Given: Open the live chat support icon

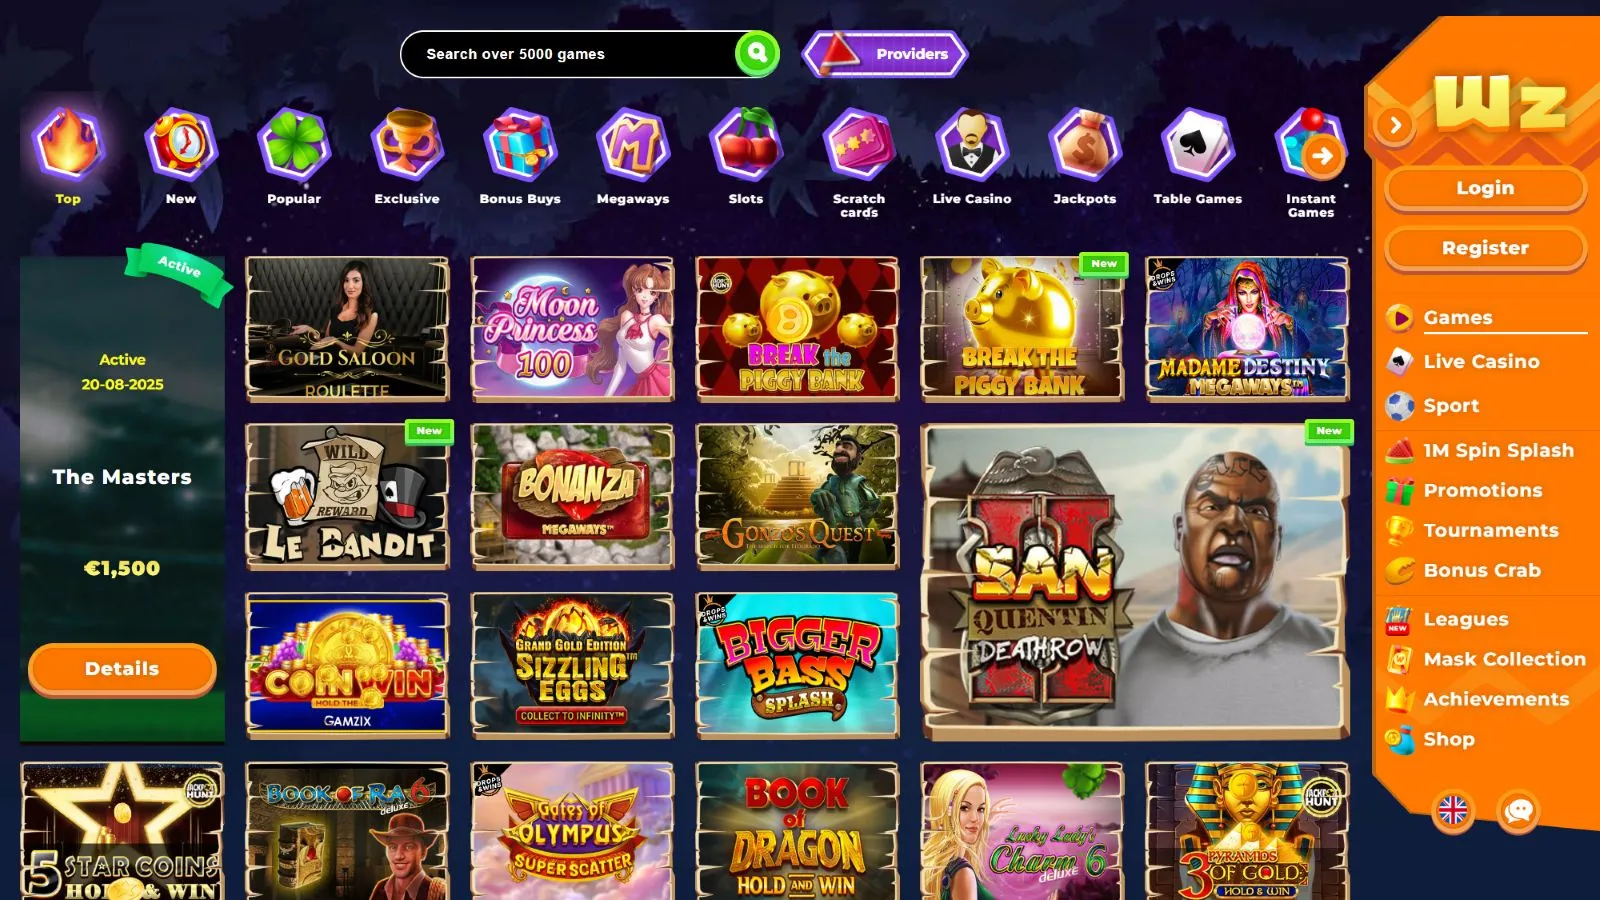Looking at the screenshot, I should pyautogui.click(x=1518, y=810).
